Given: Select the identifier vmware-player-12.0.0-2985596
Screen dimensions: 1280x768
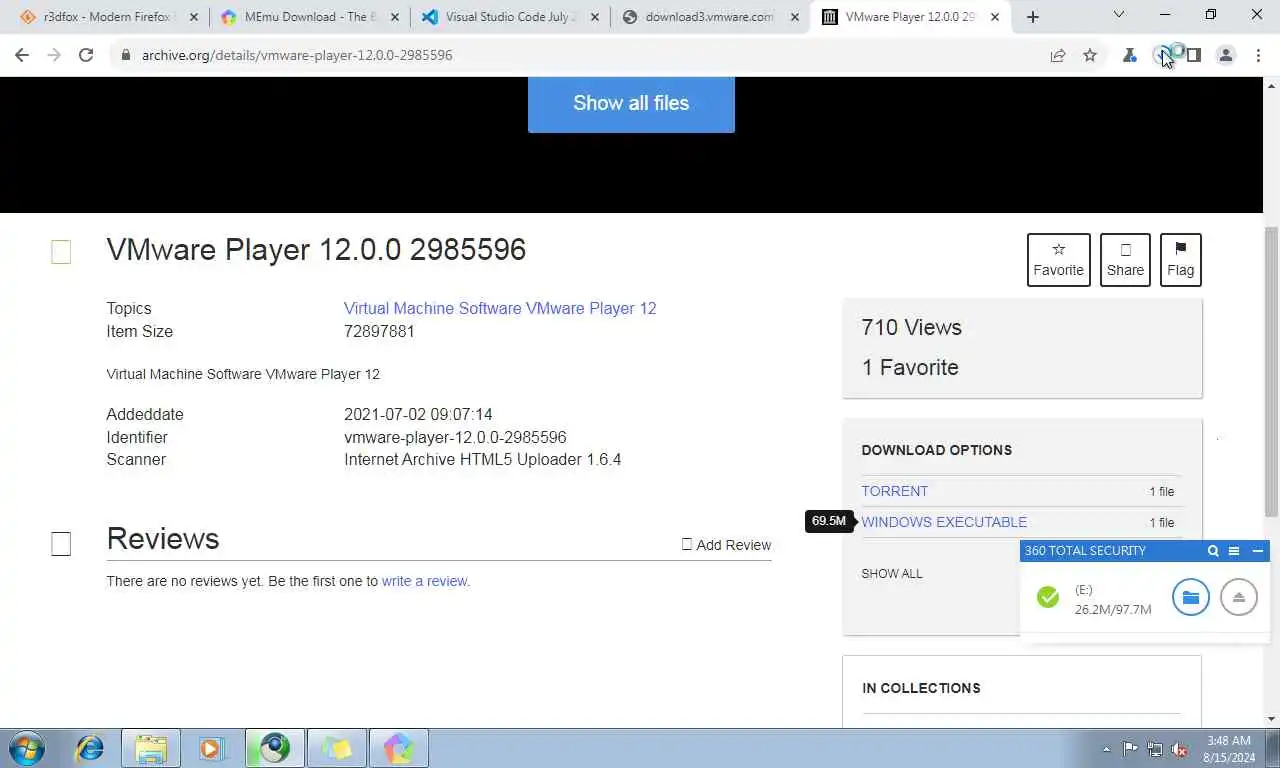Looking at the screenshot, I should pyautogui.click(x=455, y=437).
